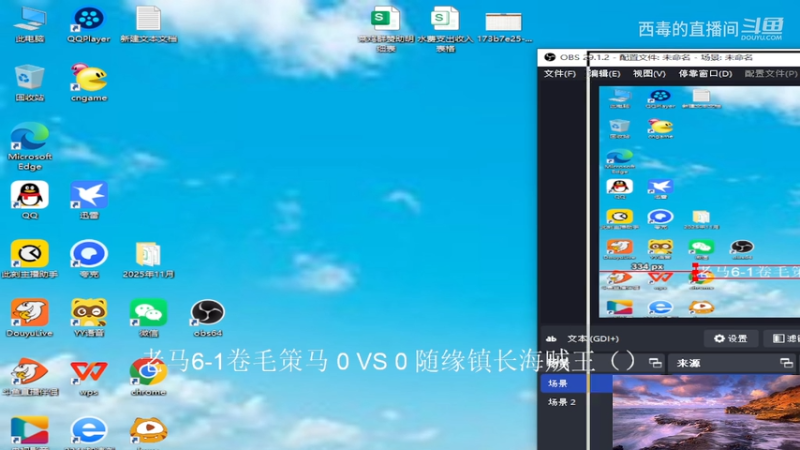The height and width of the screenshot is (450, 800).
Task: Open OBS 停靠窗口(D) menu
Action: pyautogui.click(x=705, y=73)
